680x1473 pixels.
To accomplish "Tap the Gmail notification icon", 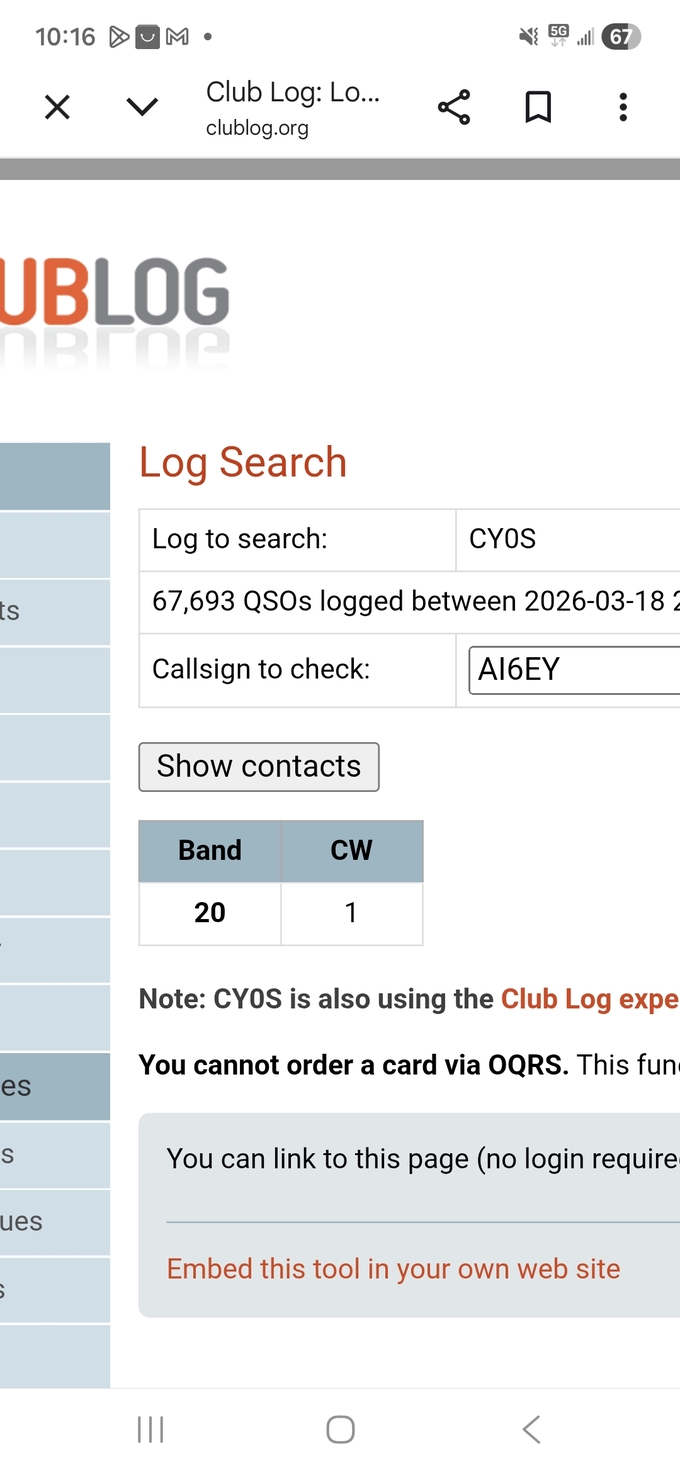I will pyautogui.click(x=177, y=37).
